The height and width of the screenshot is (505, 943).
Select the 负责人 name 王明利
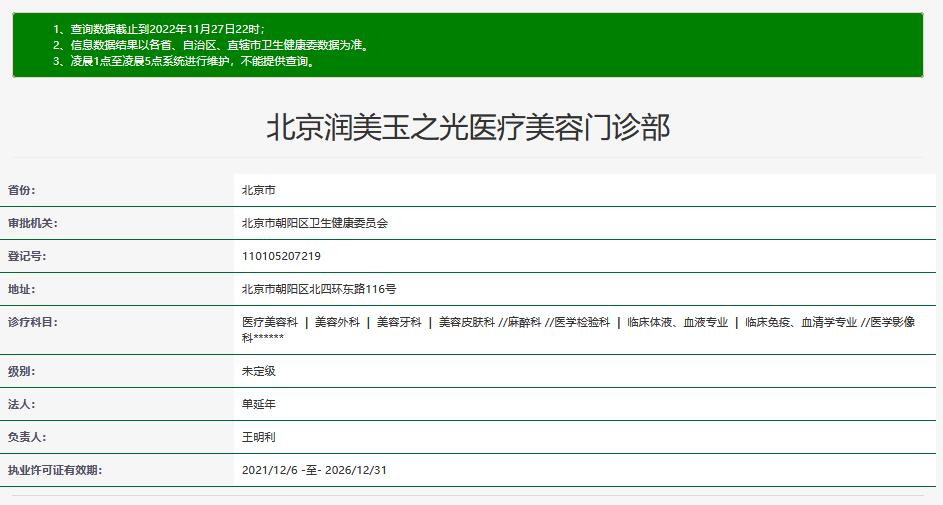(259, 437)
